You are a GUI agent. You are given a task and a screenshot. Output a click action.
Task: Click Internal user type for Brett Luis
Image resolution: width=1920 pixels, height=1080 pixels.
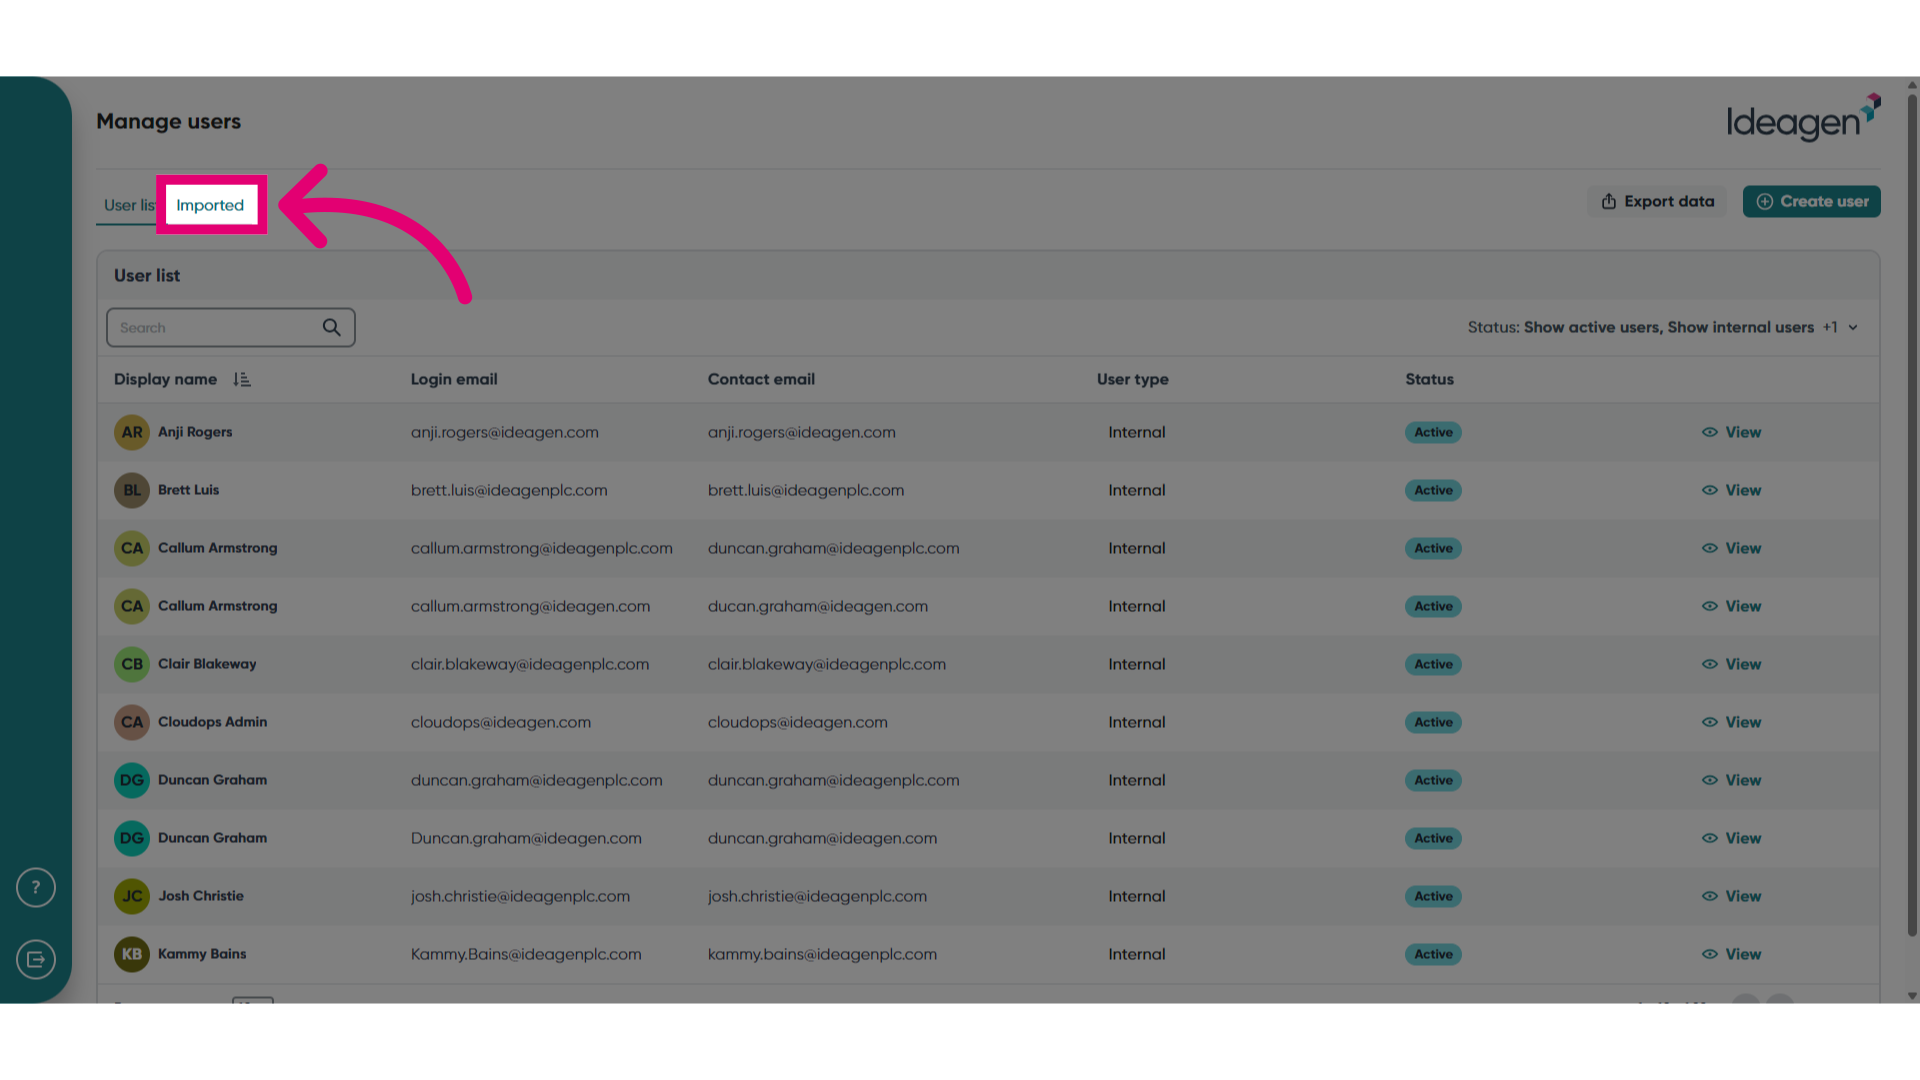tap(1136, 490)
